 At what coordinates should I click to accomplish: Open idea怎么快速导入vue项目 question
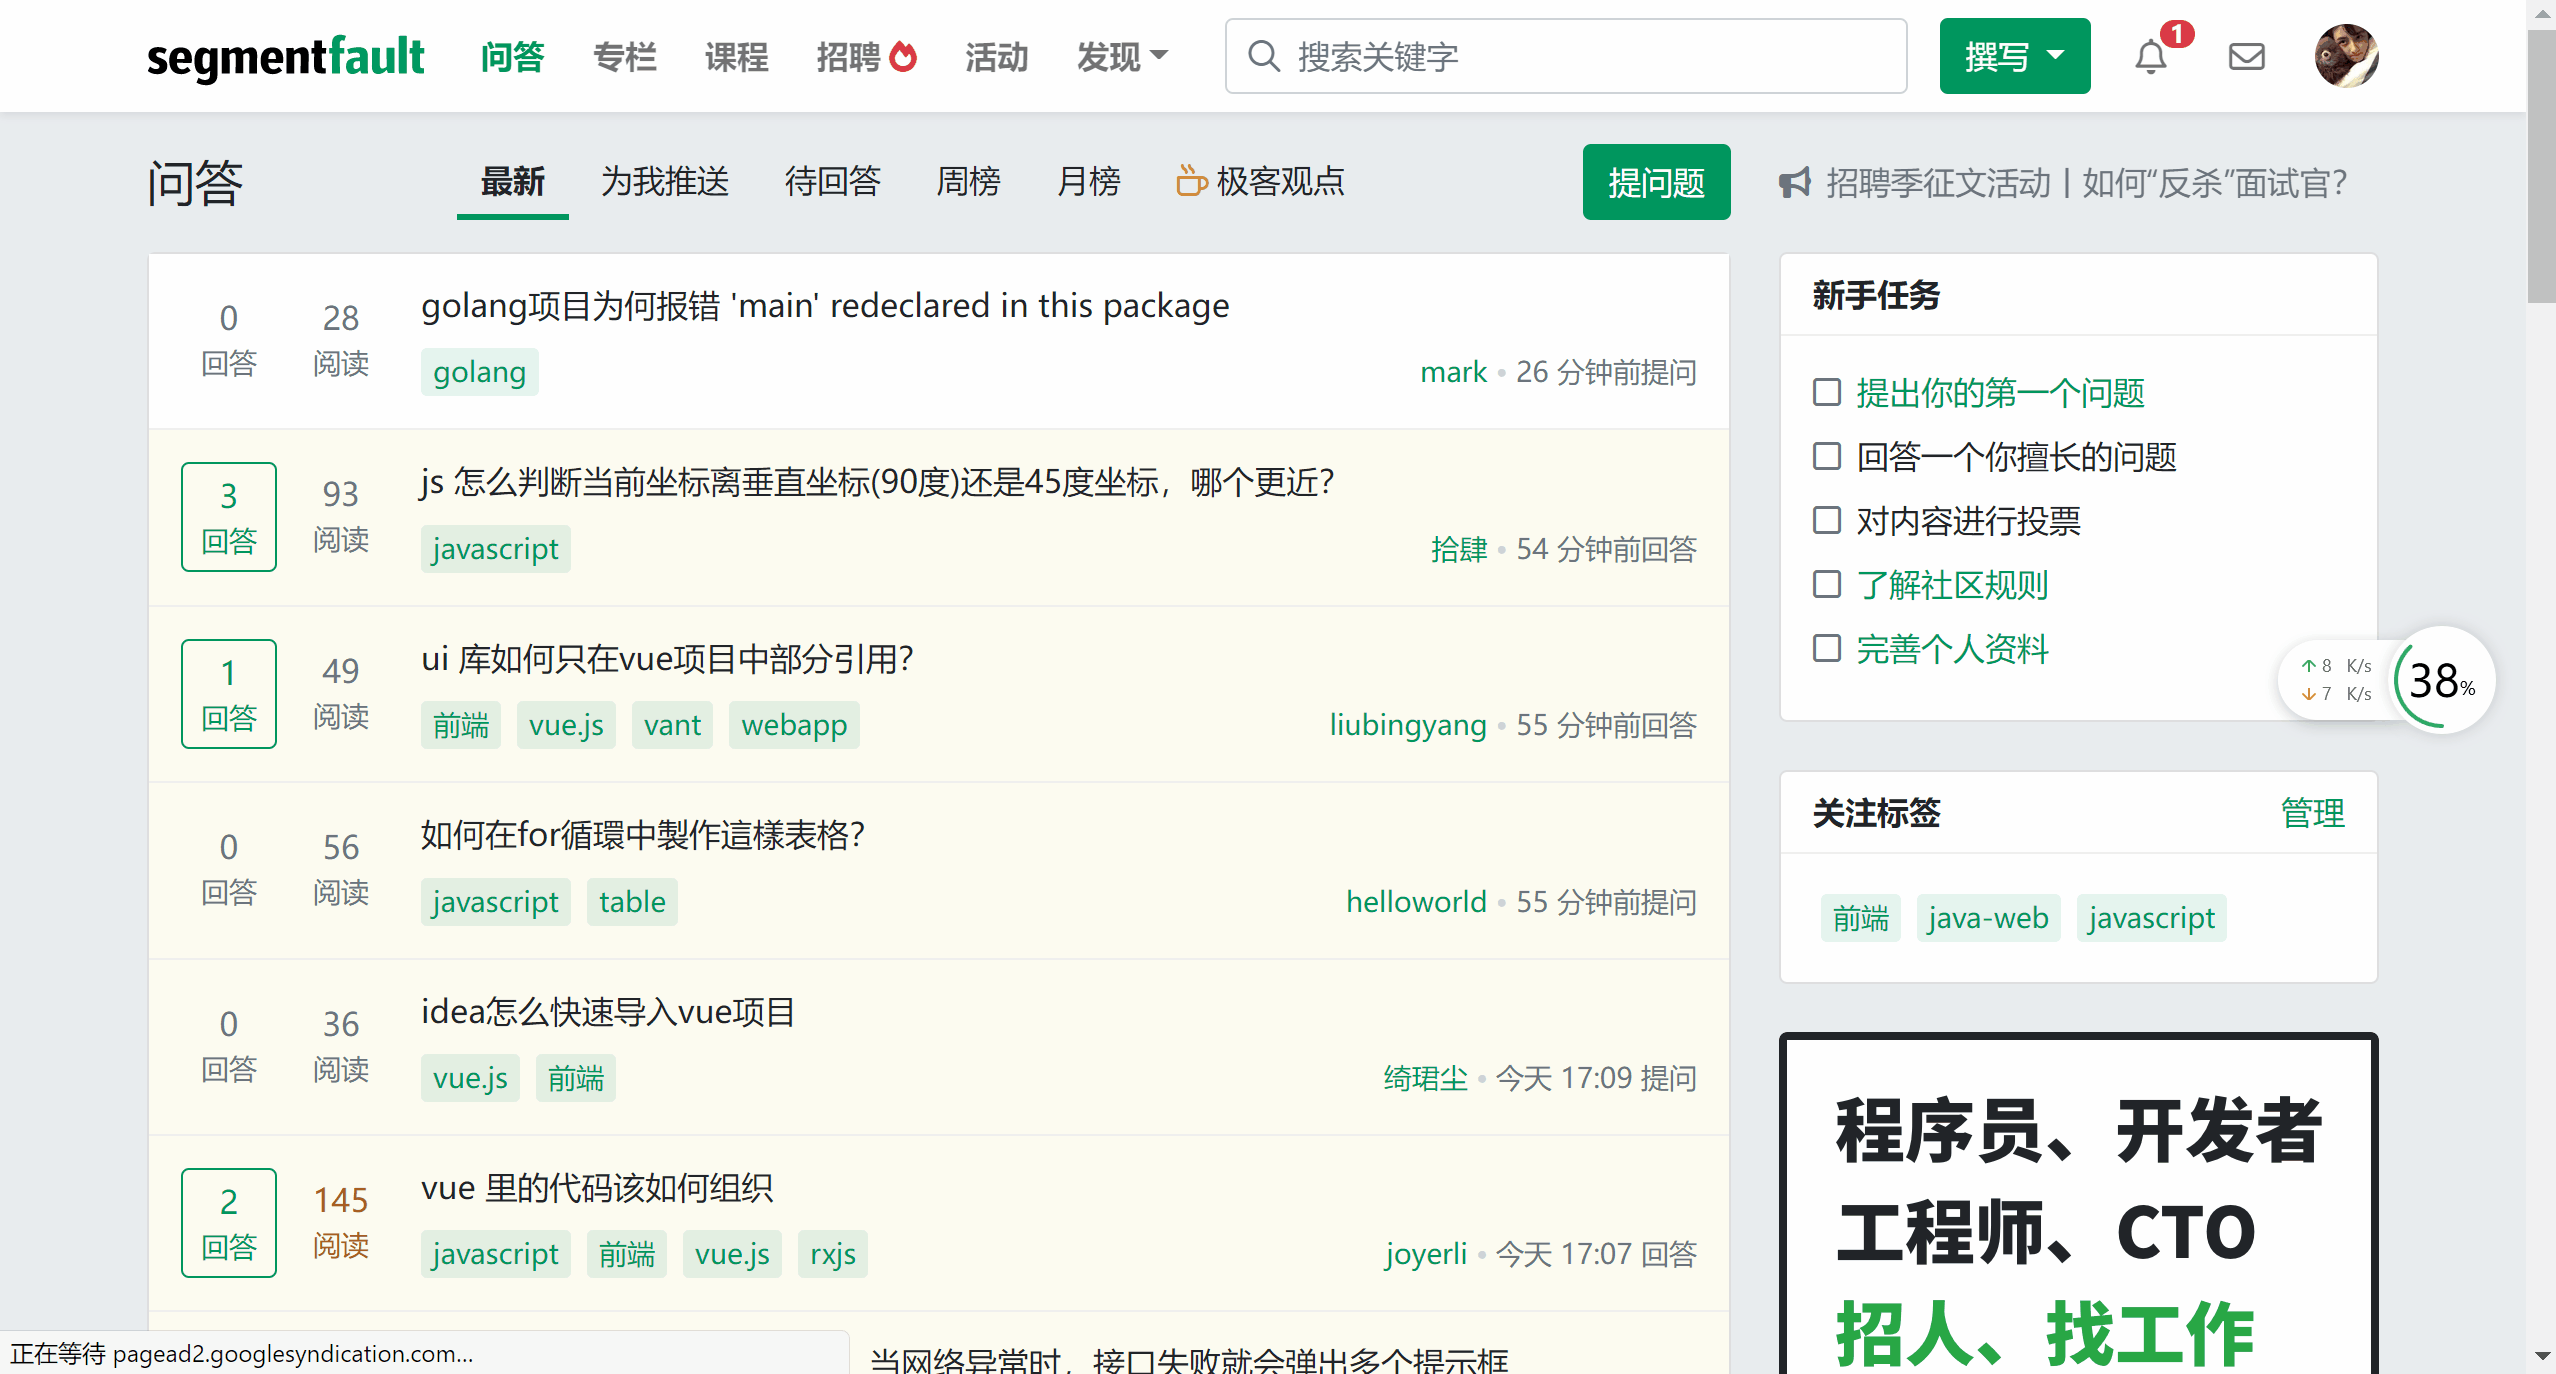[608, 1012]
